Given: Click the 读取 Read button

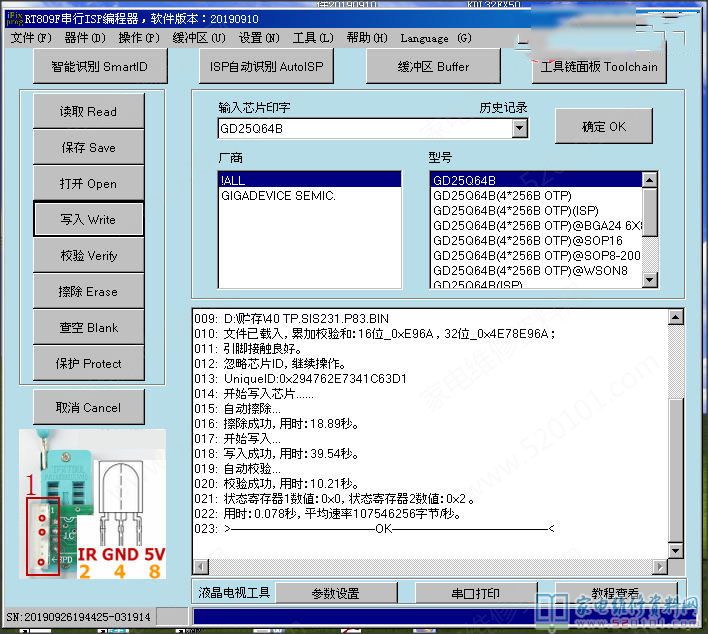Looking at the screenshot, I should pos(88,112).
